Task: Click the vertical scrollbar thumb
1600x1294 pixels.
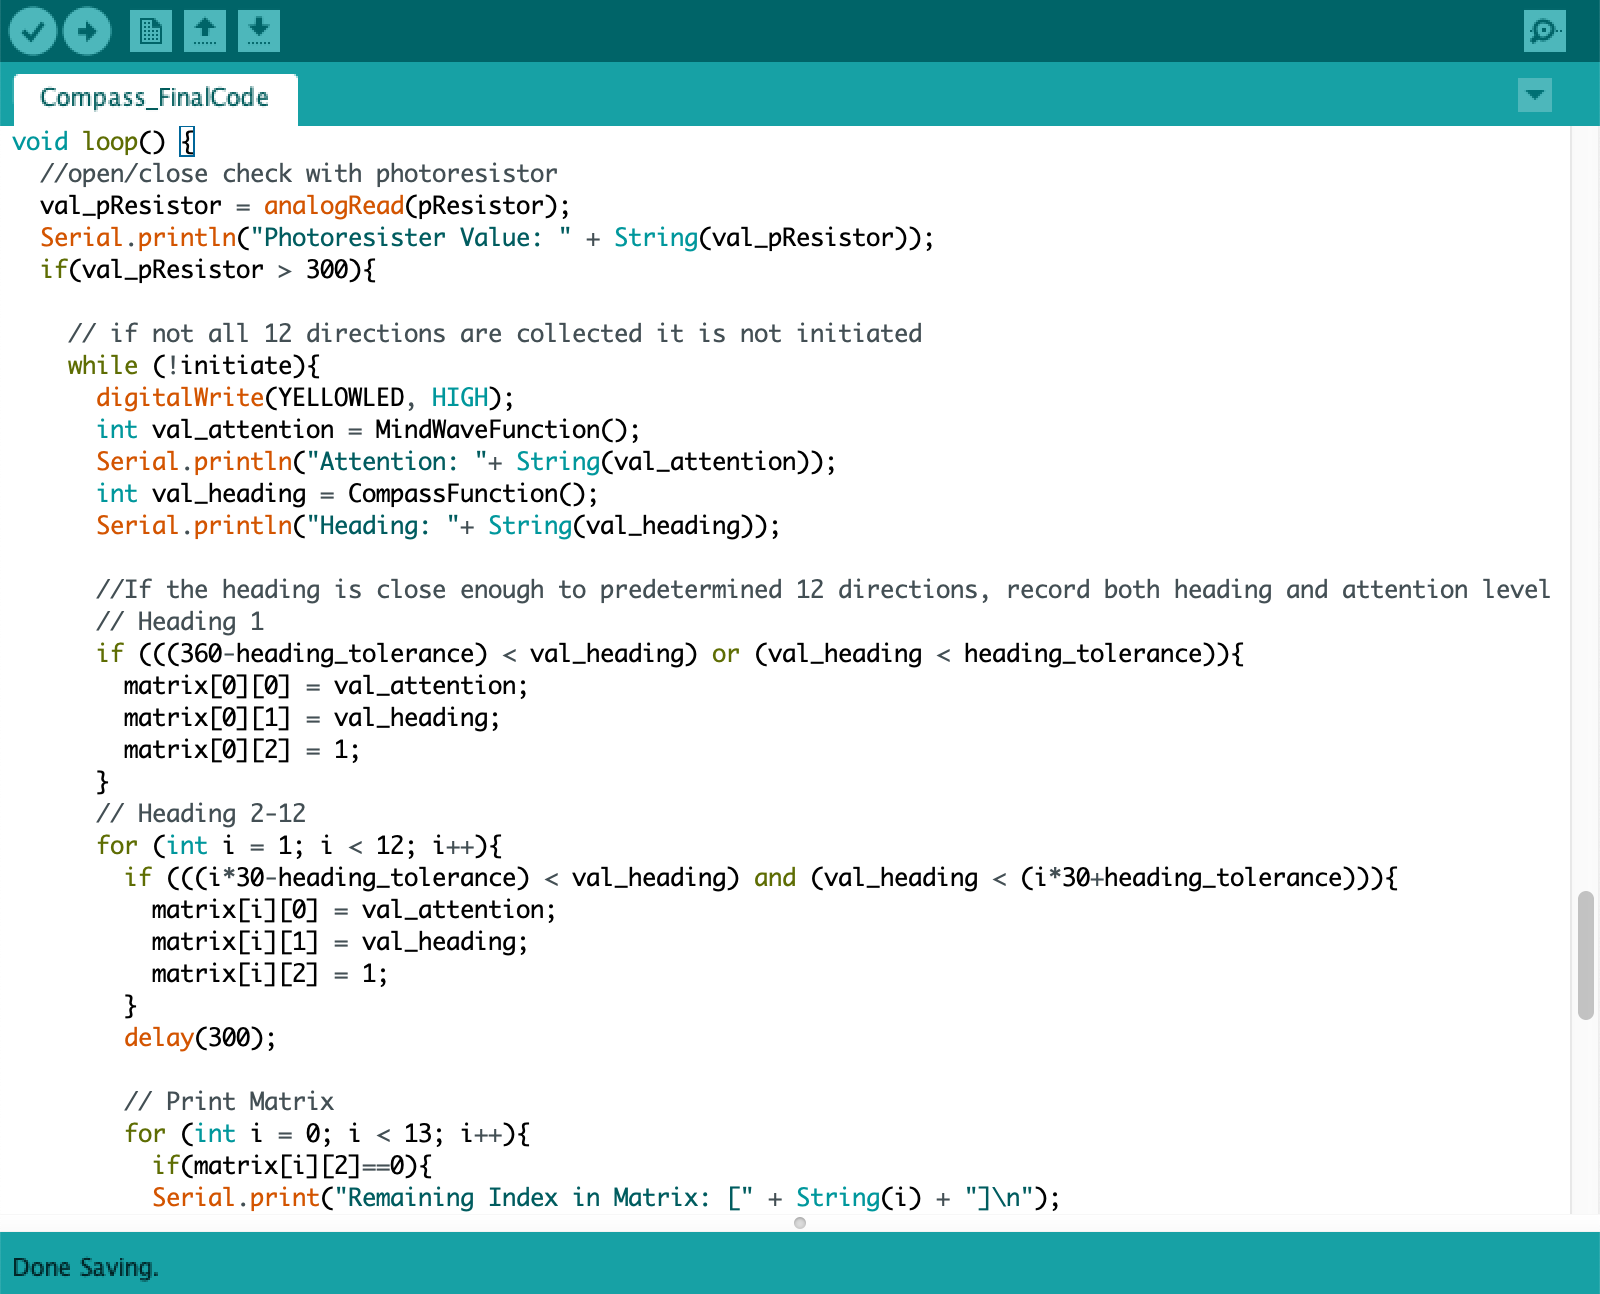Action: click(1585, 955)
